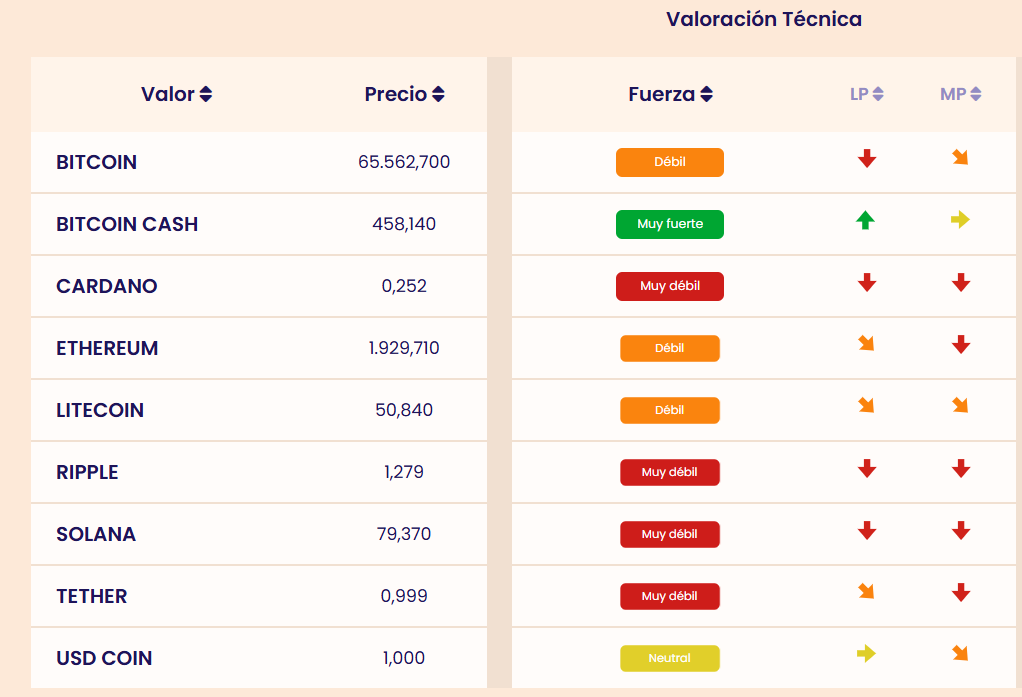
Task: Open the CARDANO asset link
Action: pyautogui.click(x=107, y=286)
